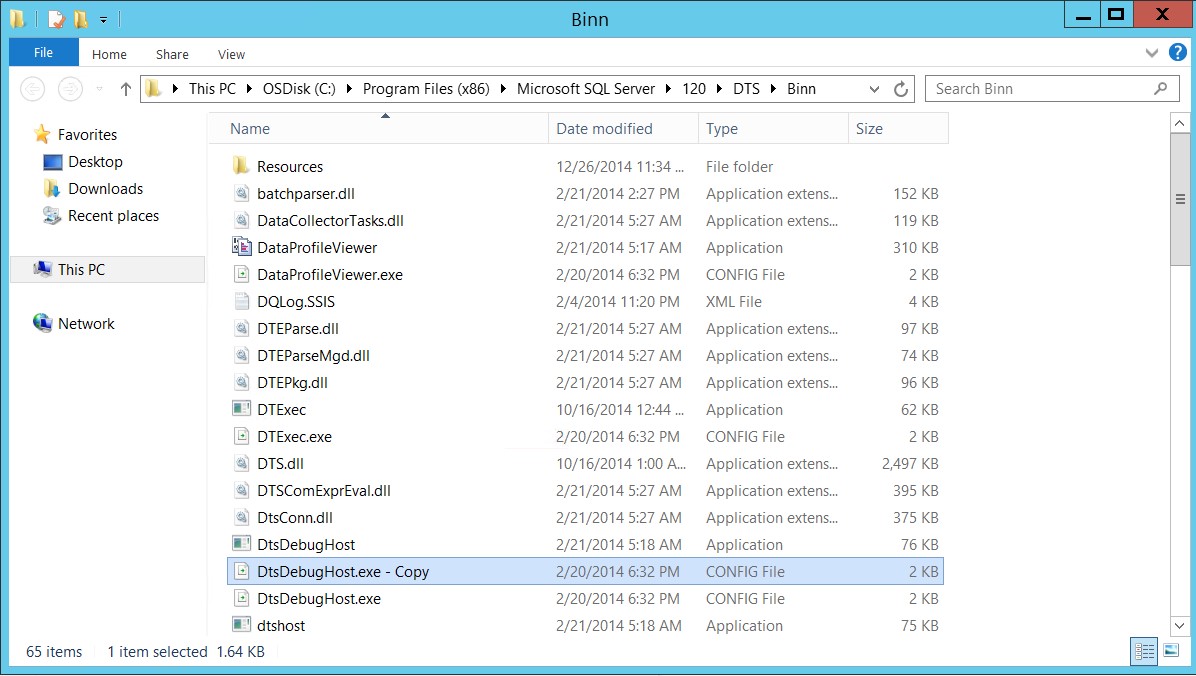
Task: Switch to large icons view
Action: click(x=1171, y=651)
